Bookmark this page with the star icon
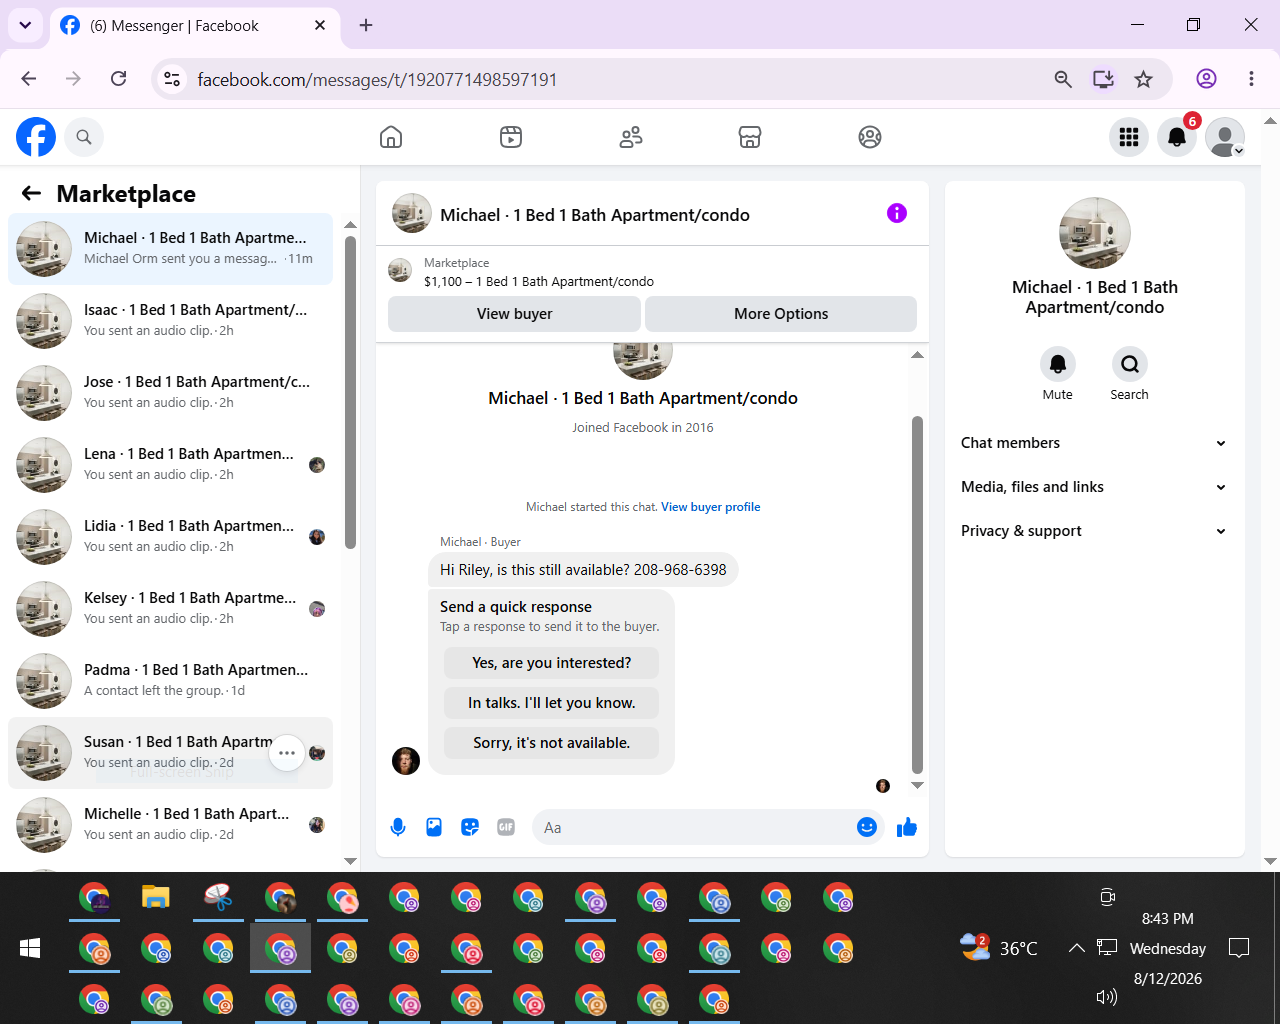Screen dimensions: 1280x1024 click(1144, 79)
